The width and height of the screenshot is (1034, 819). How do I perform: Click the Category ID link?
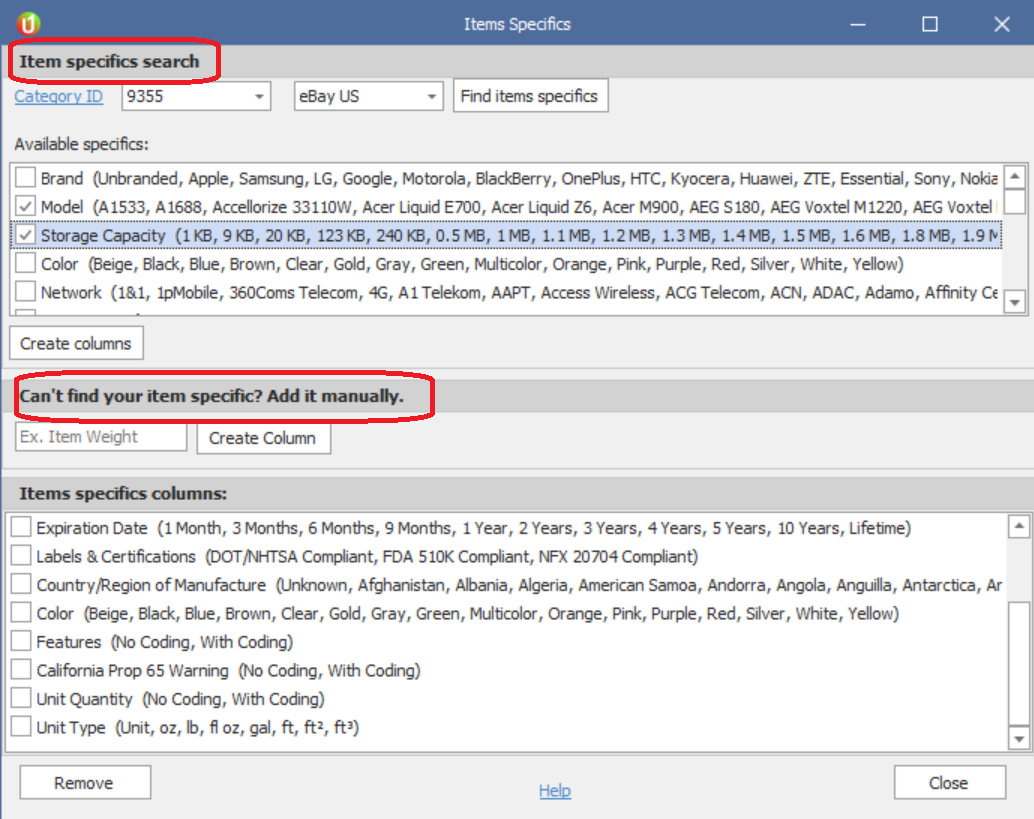pos(59,96)
